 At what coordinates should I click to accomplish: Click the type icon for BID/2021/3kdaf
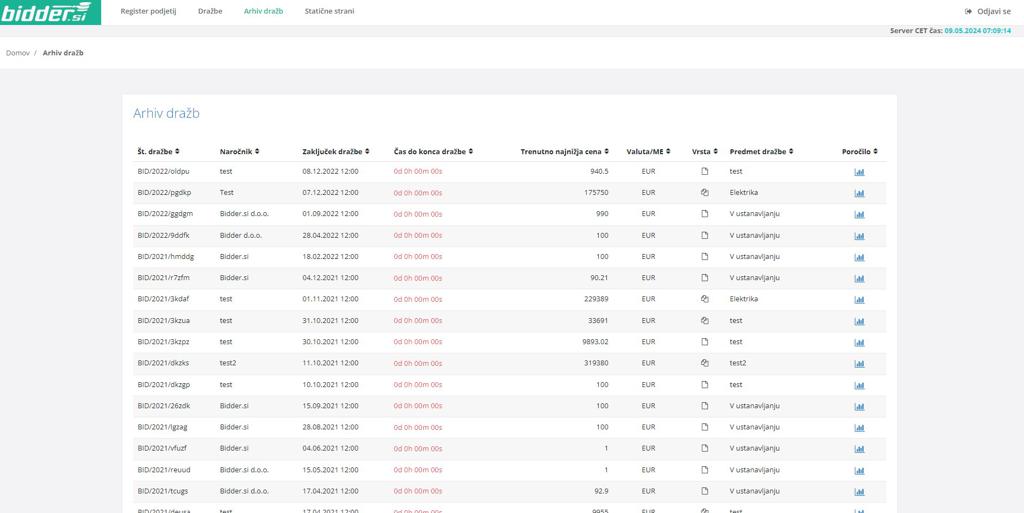coord(705,299)
